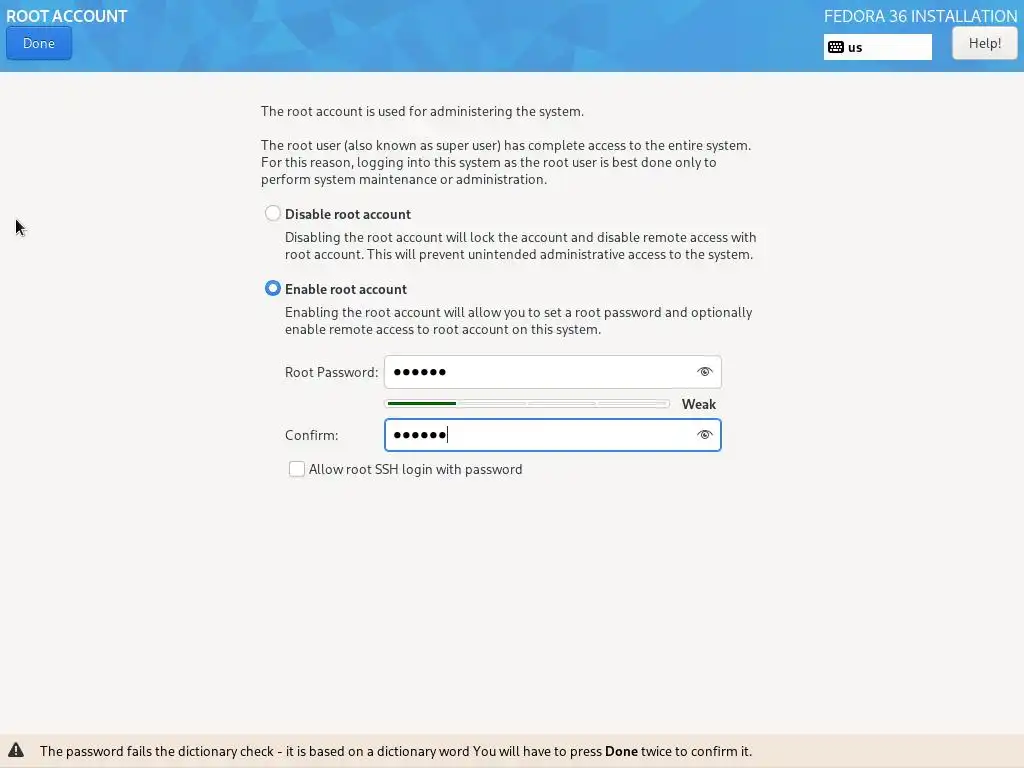Click into the Root Password field
Viewport: 1024px width, 768px height.
(x=552, y=372)
